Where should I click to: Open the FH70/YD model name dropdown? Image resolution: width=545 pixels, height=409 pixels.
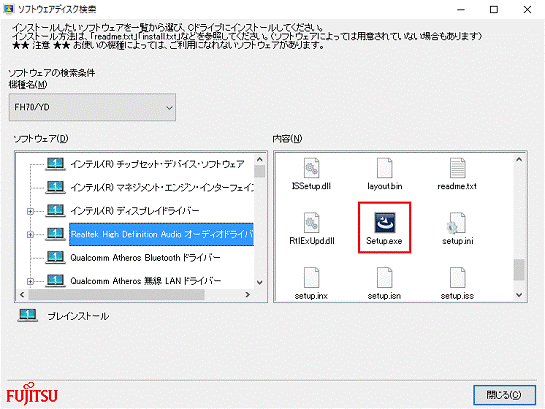coord(92,107)
